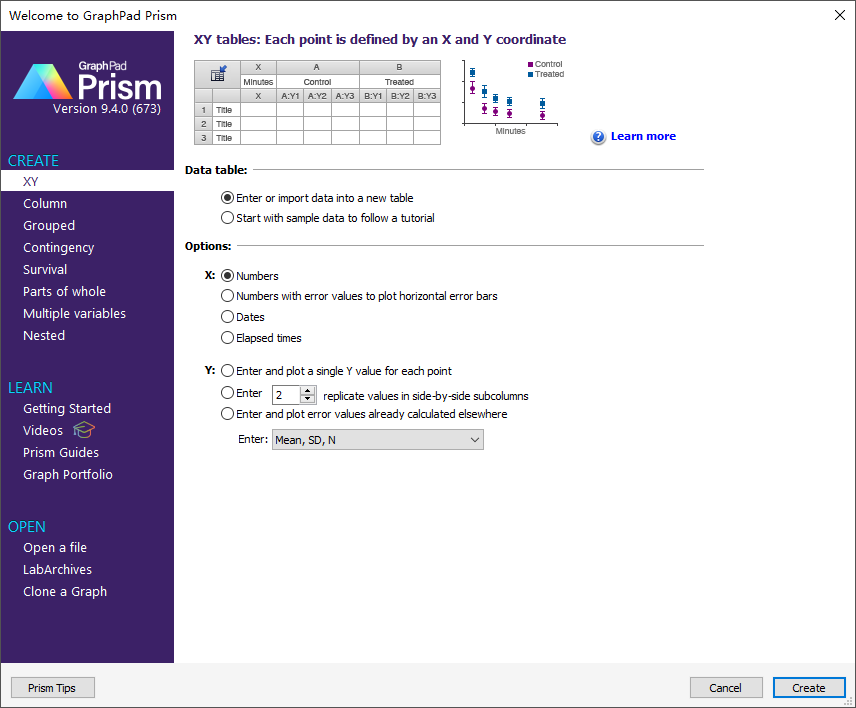Click the 'Control' column header in the preview table
The image size is (856, 708).
(317, 82)
